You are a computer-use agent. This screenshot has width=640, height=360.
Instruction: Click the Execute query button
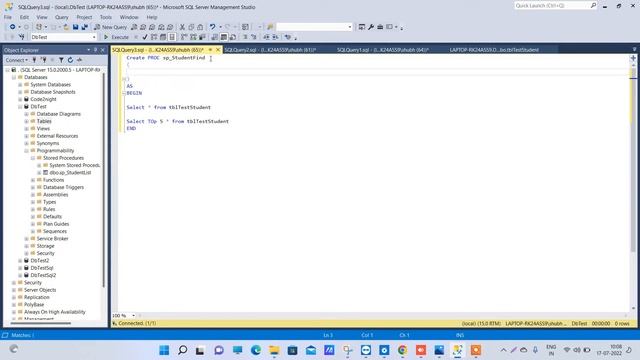click(117, 37)
